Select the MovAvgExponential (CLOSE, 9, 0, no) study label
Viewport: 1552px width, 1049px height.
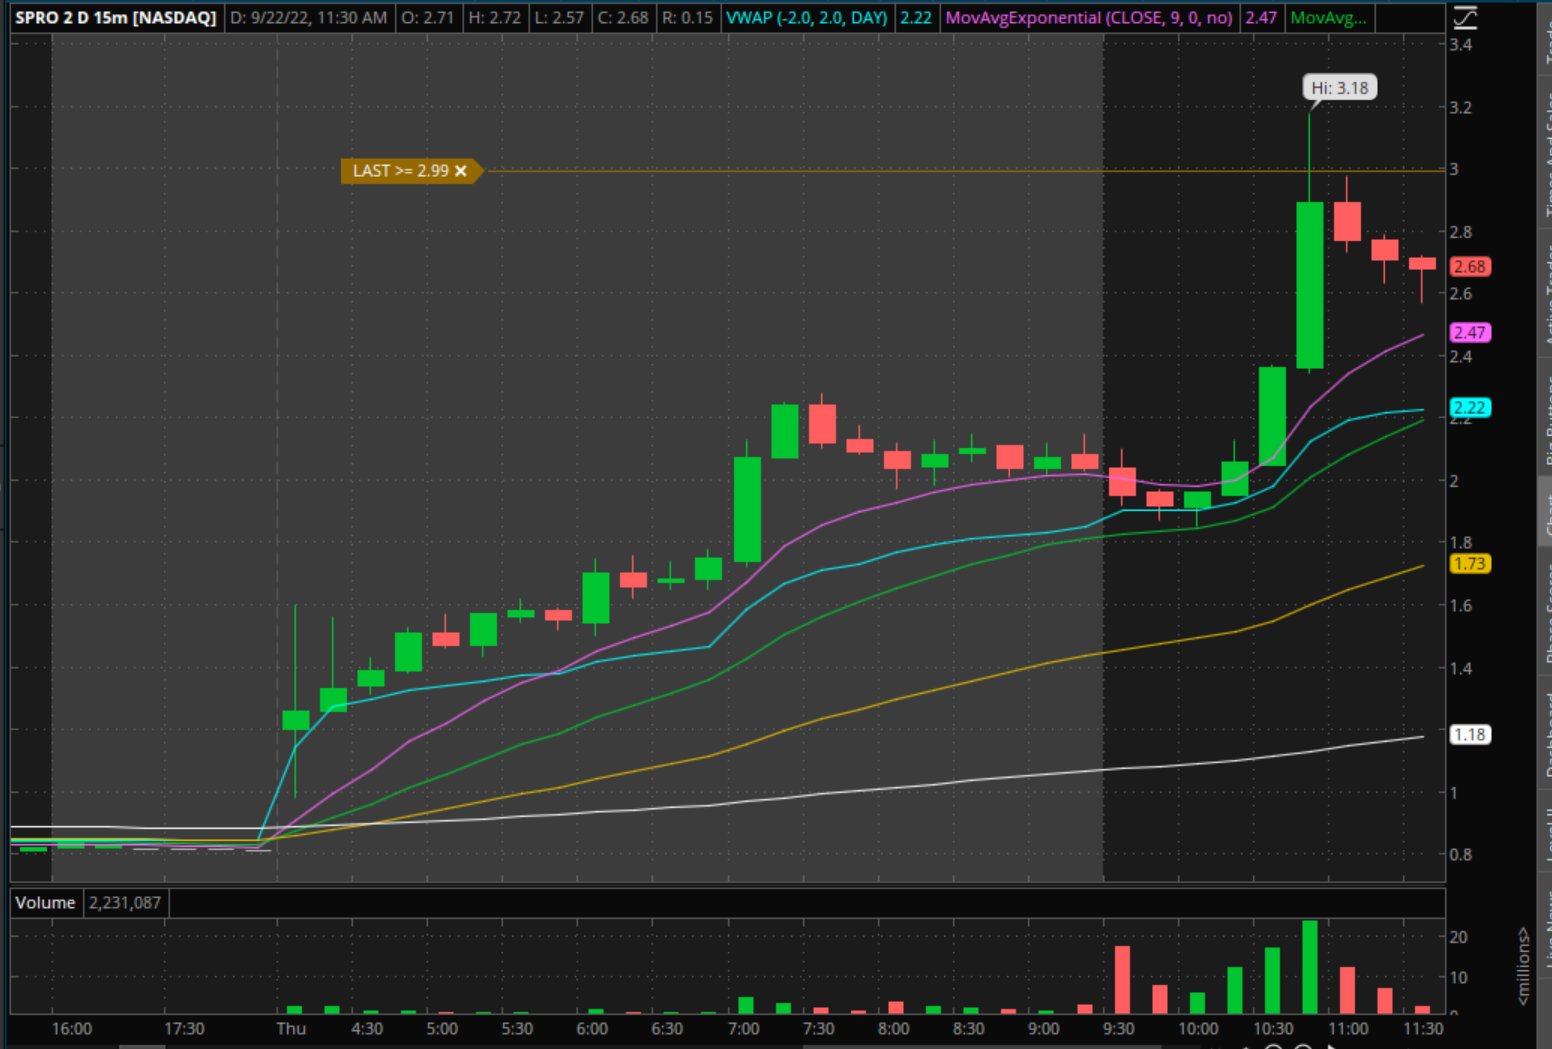click(x=1089, y=17)
